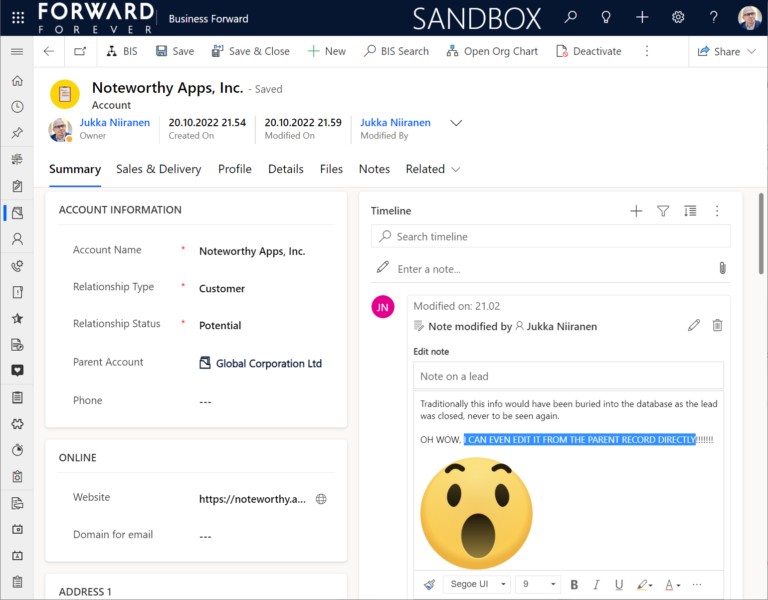The height and width of the screenshot is (600, 768).
Task: Toggle bold formatting in note editor
Action: (574, 585)
